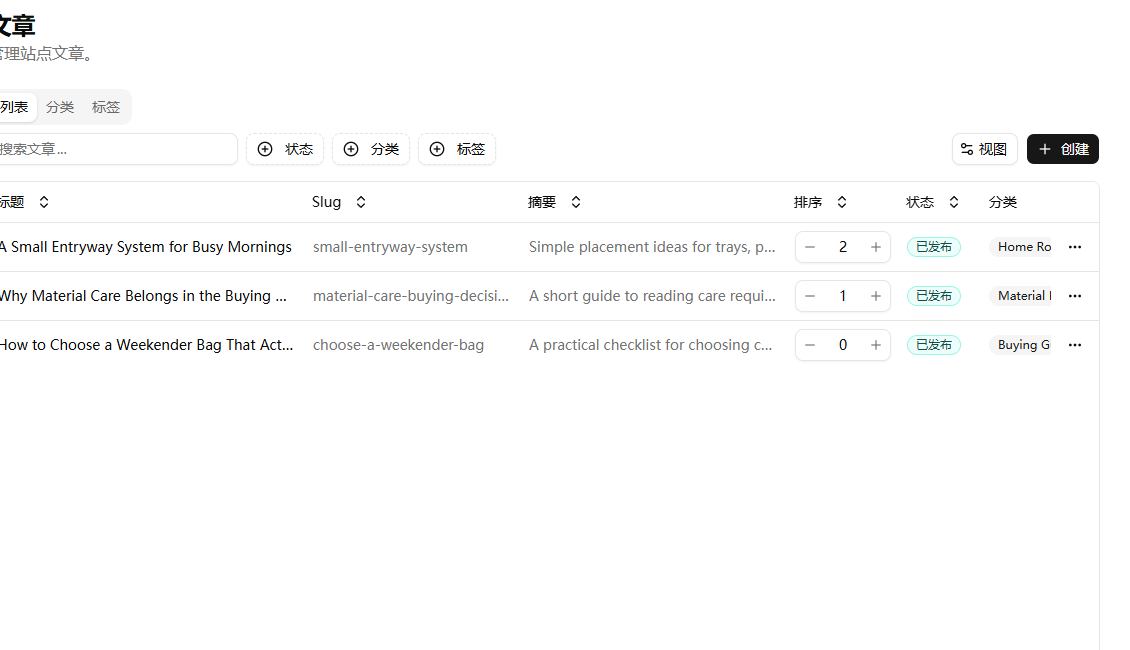
Task: Click slug material-care-buying-decisi...
Action: tap(411, 296)
